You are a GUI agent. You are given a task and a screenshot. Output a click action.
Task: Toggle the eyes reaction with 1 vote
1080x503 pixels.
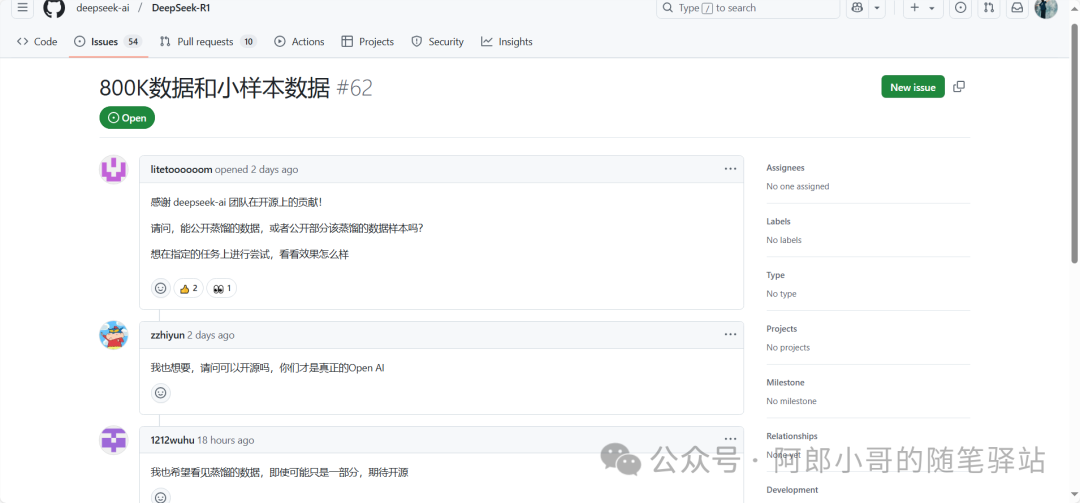tap(221, 288)
